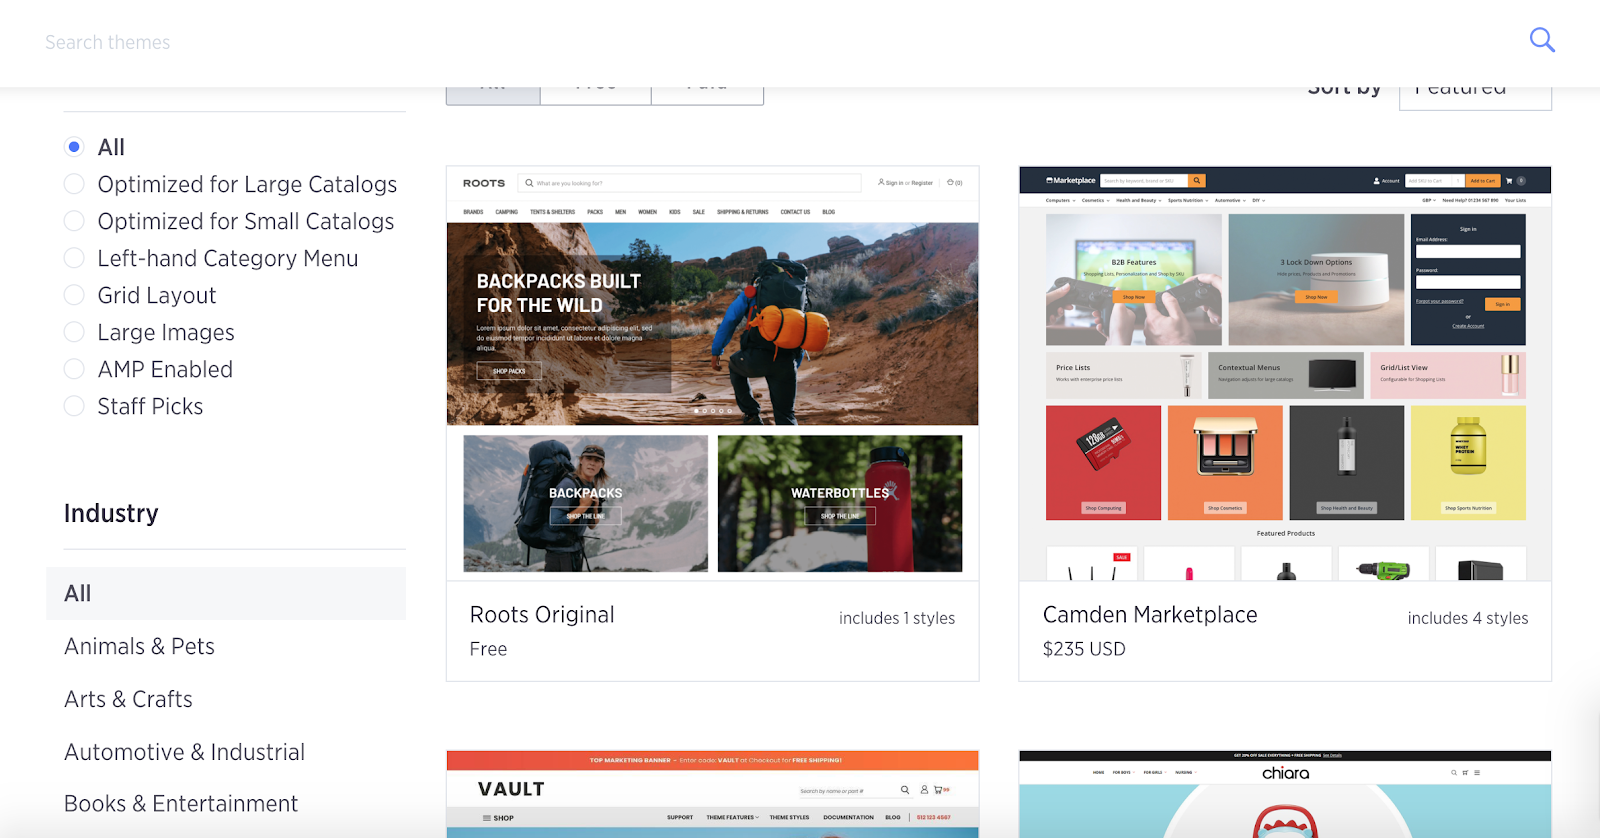The height and width of the screenshot is (838, 1600).
Task: Click 'includes 1 styles' text
Action: coord(897,618)
